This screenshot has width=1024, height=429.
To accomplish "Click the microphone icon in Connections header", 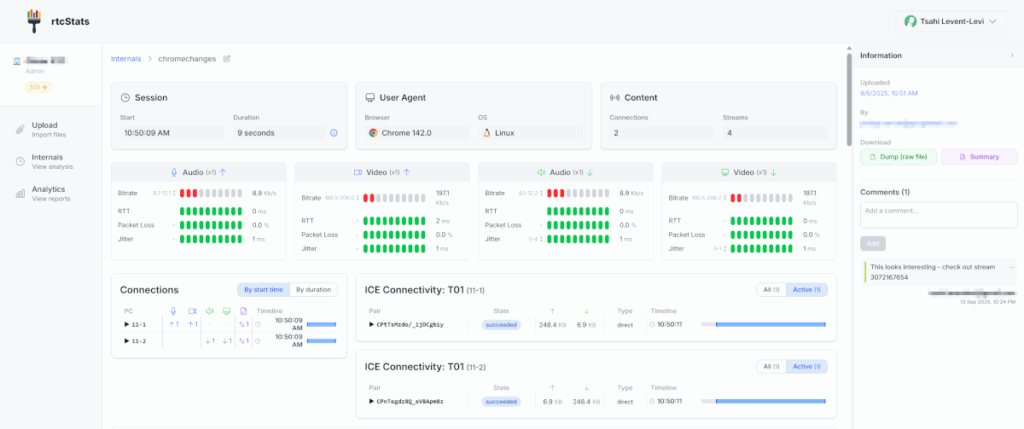I will tap(173, 311).
